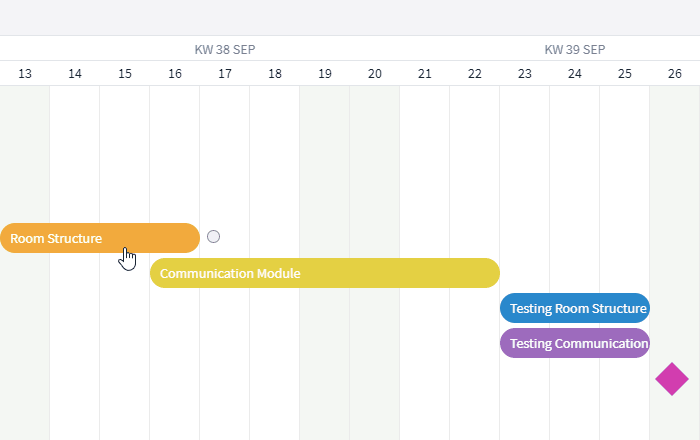Click day 18 in the timeline header
Viewport: 700px width, 440px height.
click(275, 74)
